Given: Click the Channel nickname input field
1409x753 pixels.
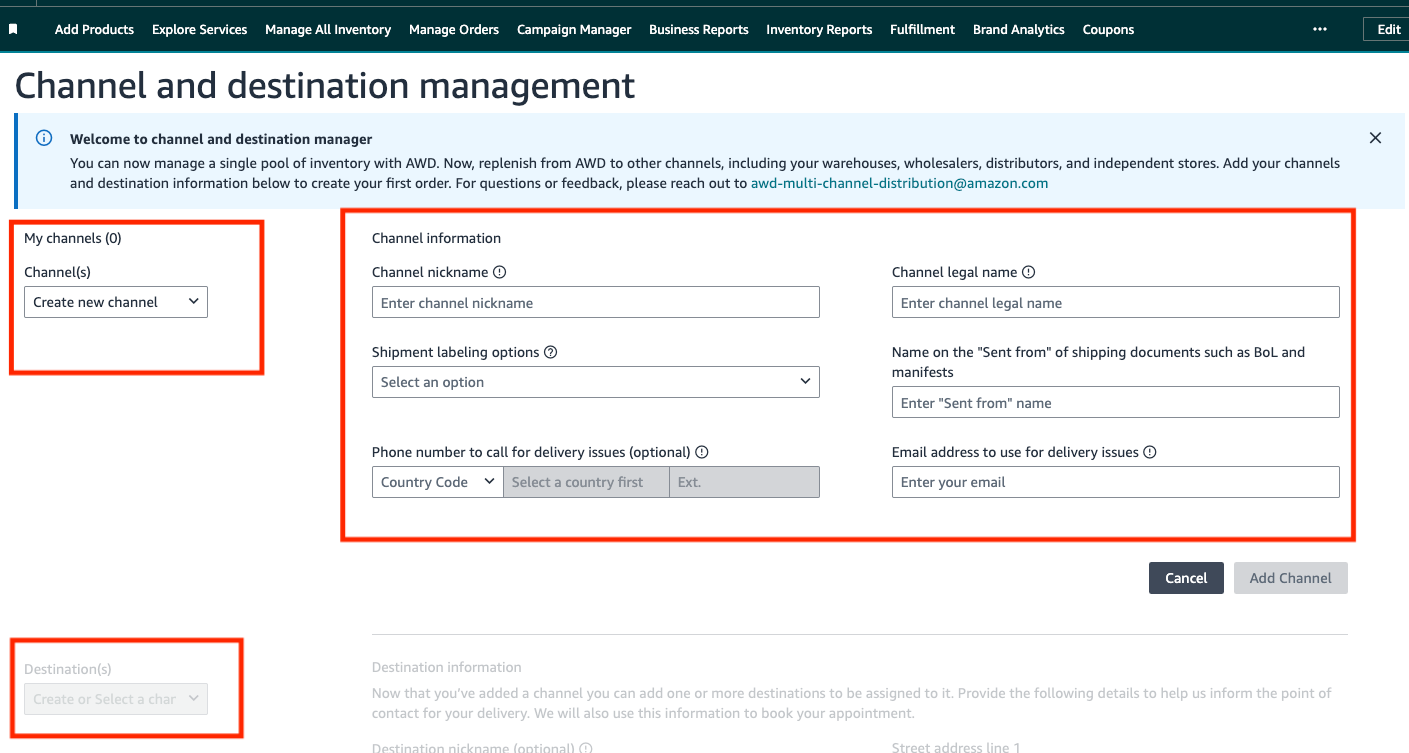Looking at the screenshot, I should [595, 303].
